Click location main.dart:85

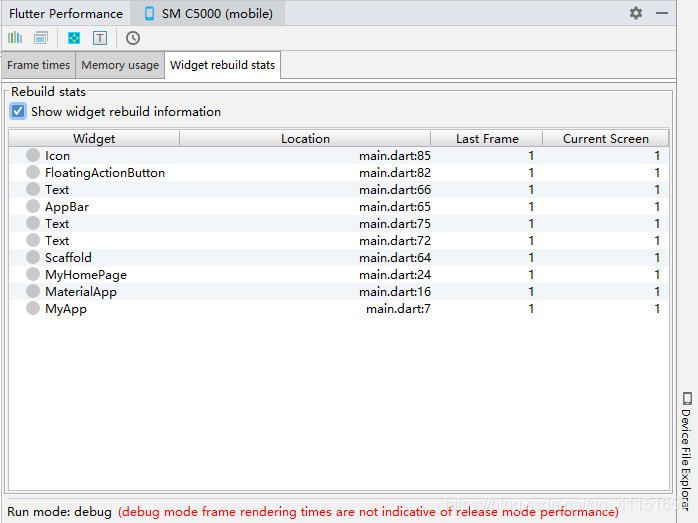coord(395,156)
